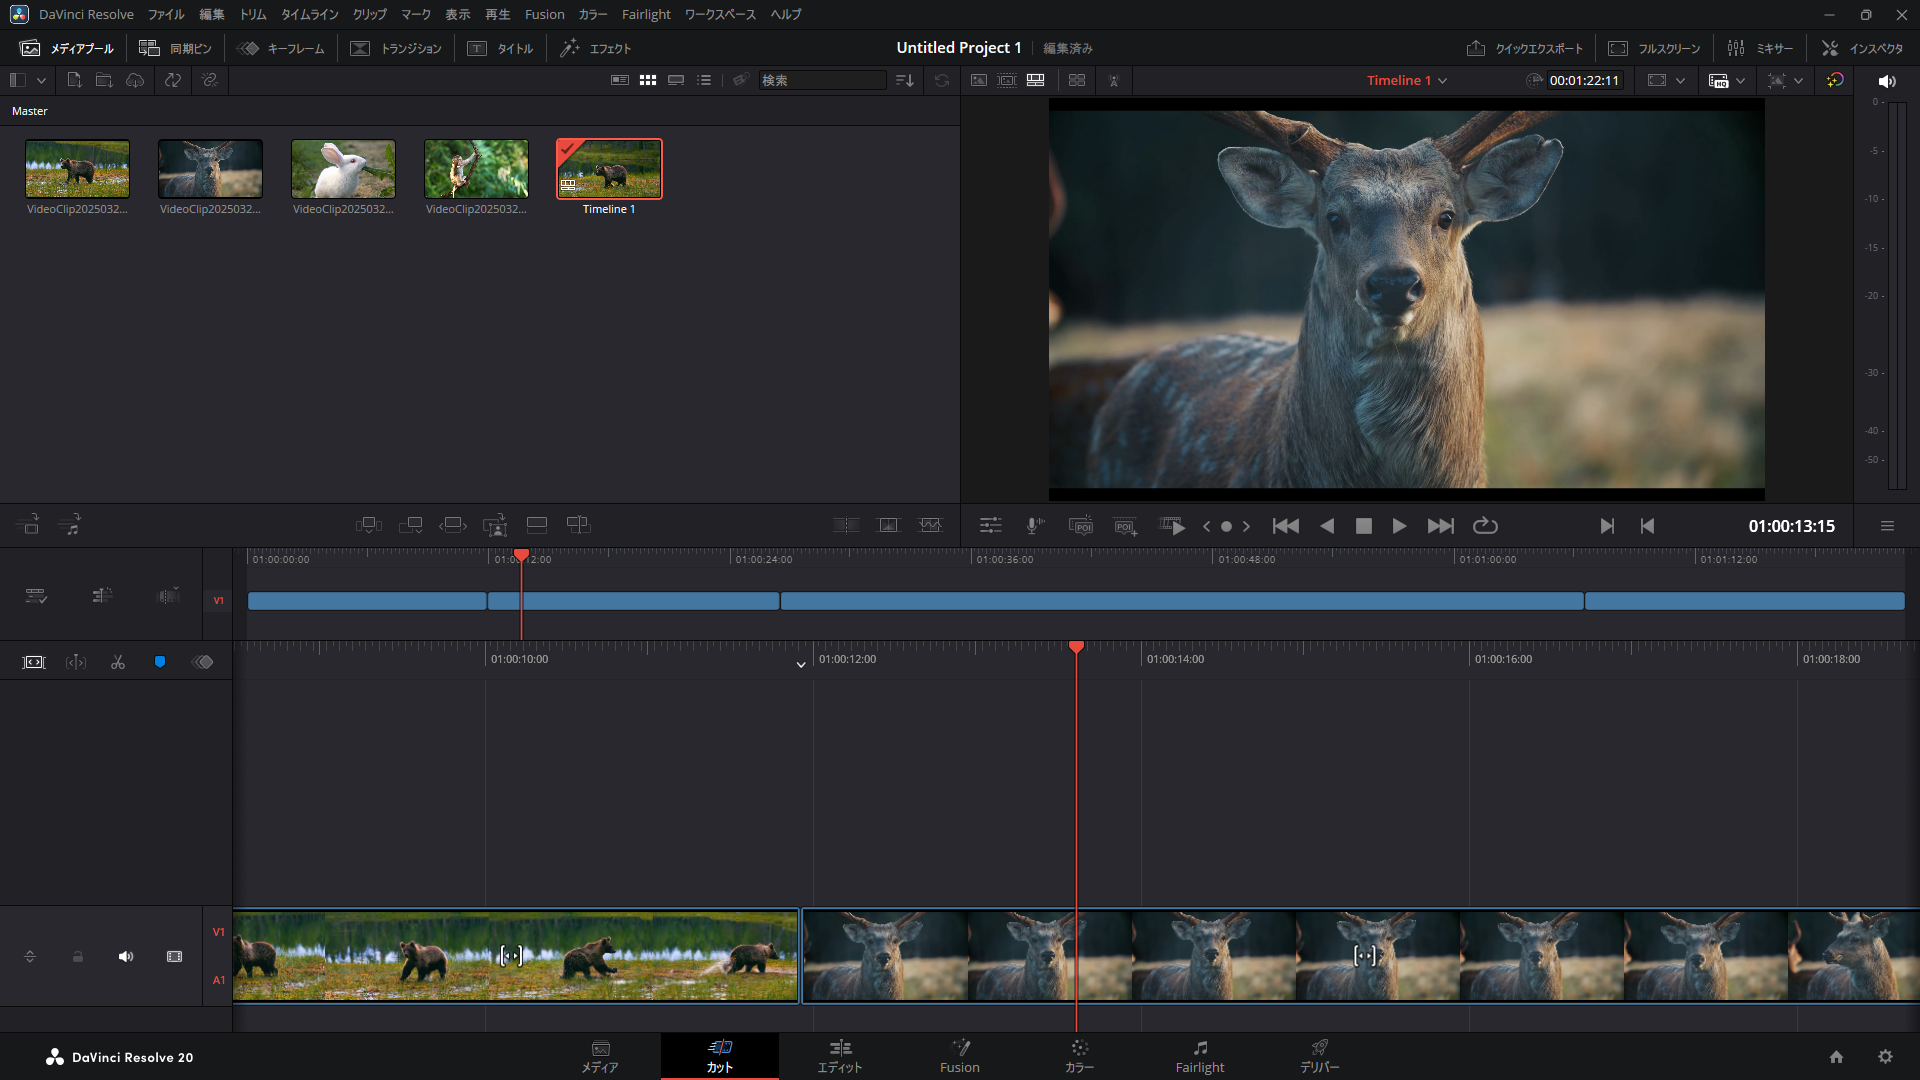Open the トランジション panel button

point(396,48)
